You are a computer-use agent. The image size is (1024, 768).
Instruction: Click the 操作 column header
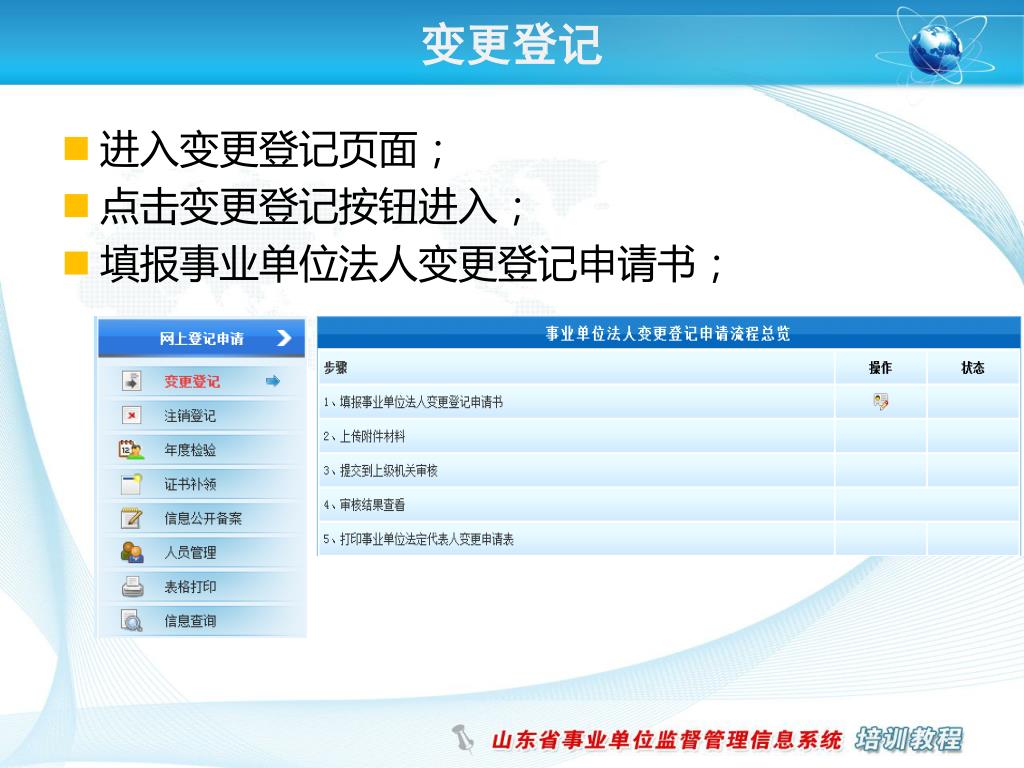click(x=880, y=368)
